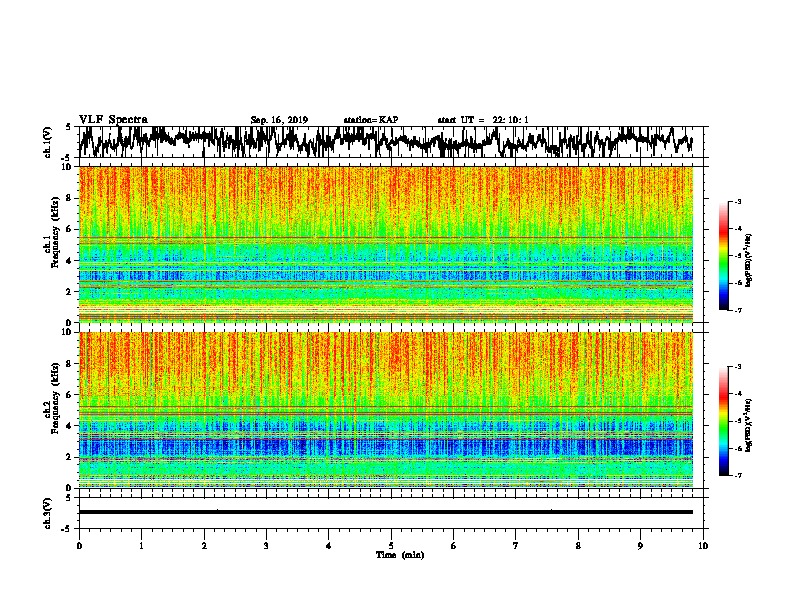The image size is (792, 612).
Task: Click the time axis tick label "7"
Action: pos(516,546)
